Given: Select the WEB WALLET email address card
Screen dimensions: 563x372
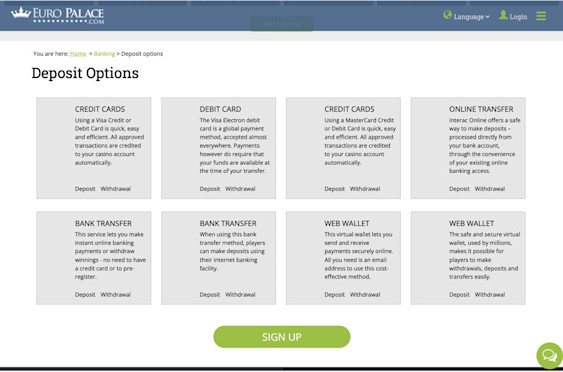Looking at the screenshot, I should tap(343, 258).
